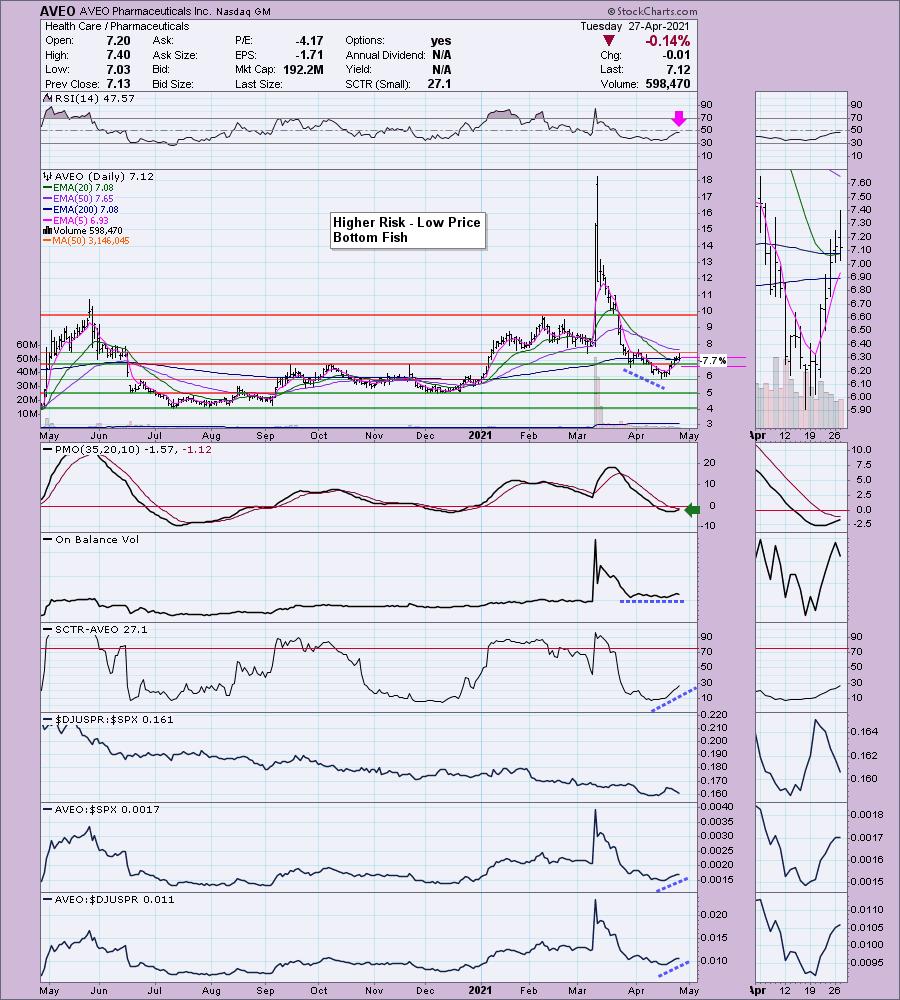Select the Prev Close value 7.13

118,84
